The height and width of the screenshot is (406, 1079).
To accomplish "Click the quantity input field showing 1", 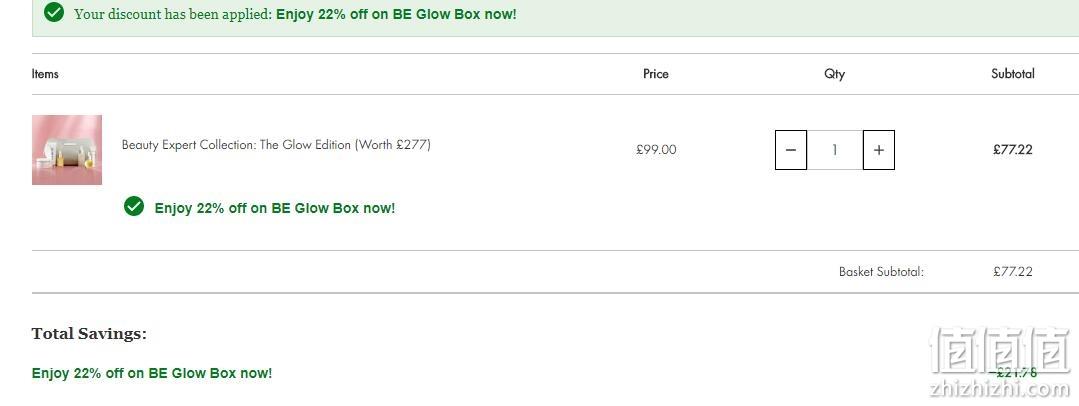I will 835,149.
